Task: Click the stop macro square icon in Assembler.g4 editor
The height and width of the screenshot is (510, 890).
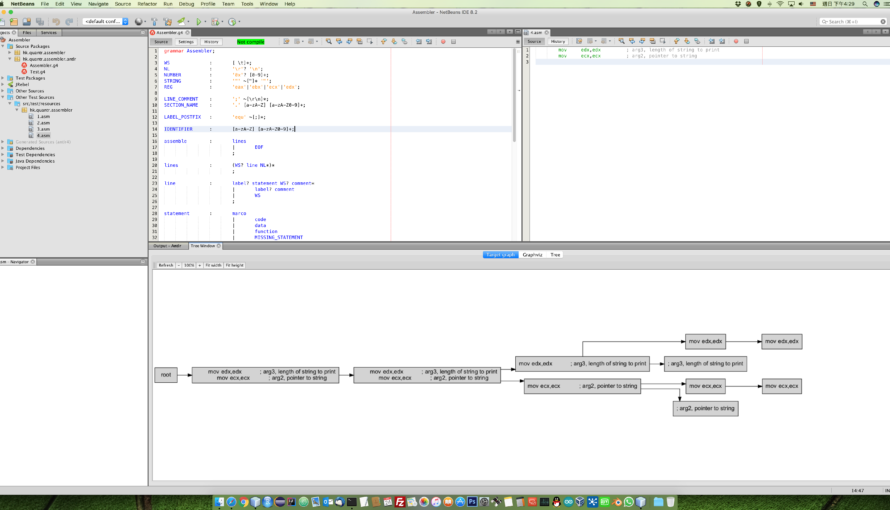Action: click(454, 41)
